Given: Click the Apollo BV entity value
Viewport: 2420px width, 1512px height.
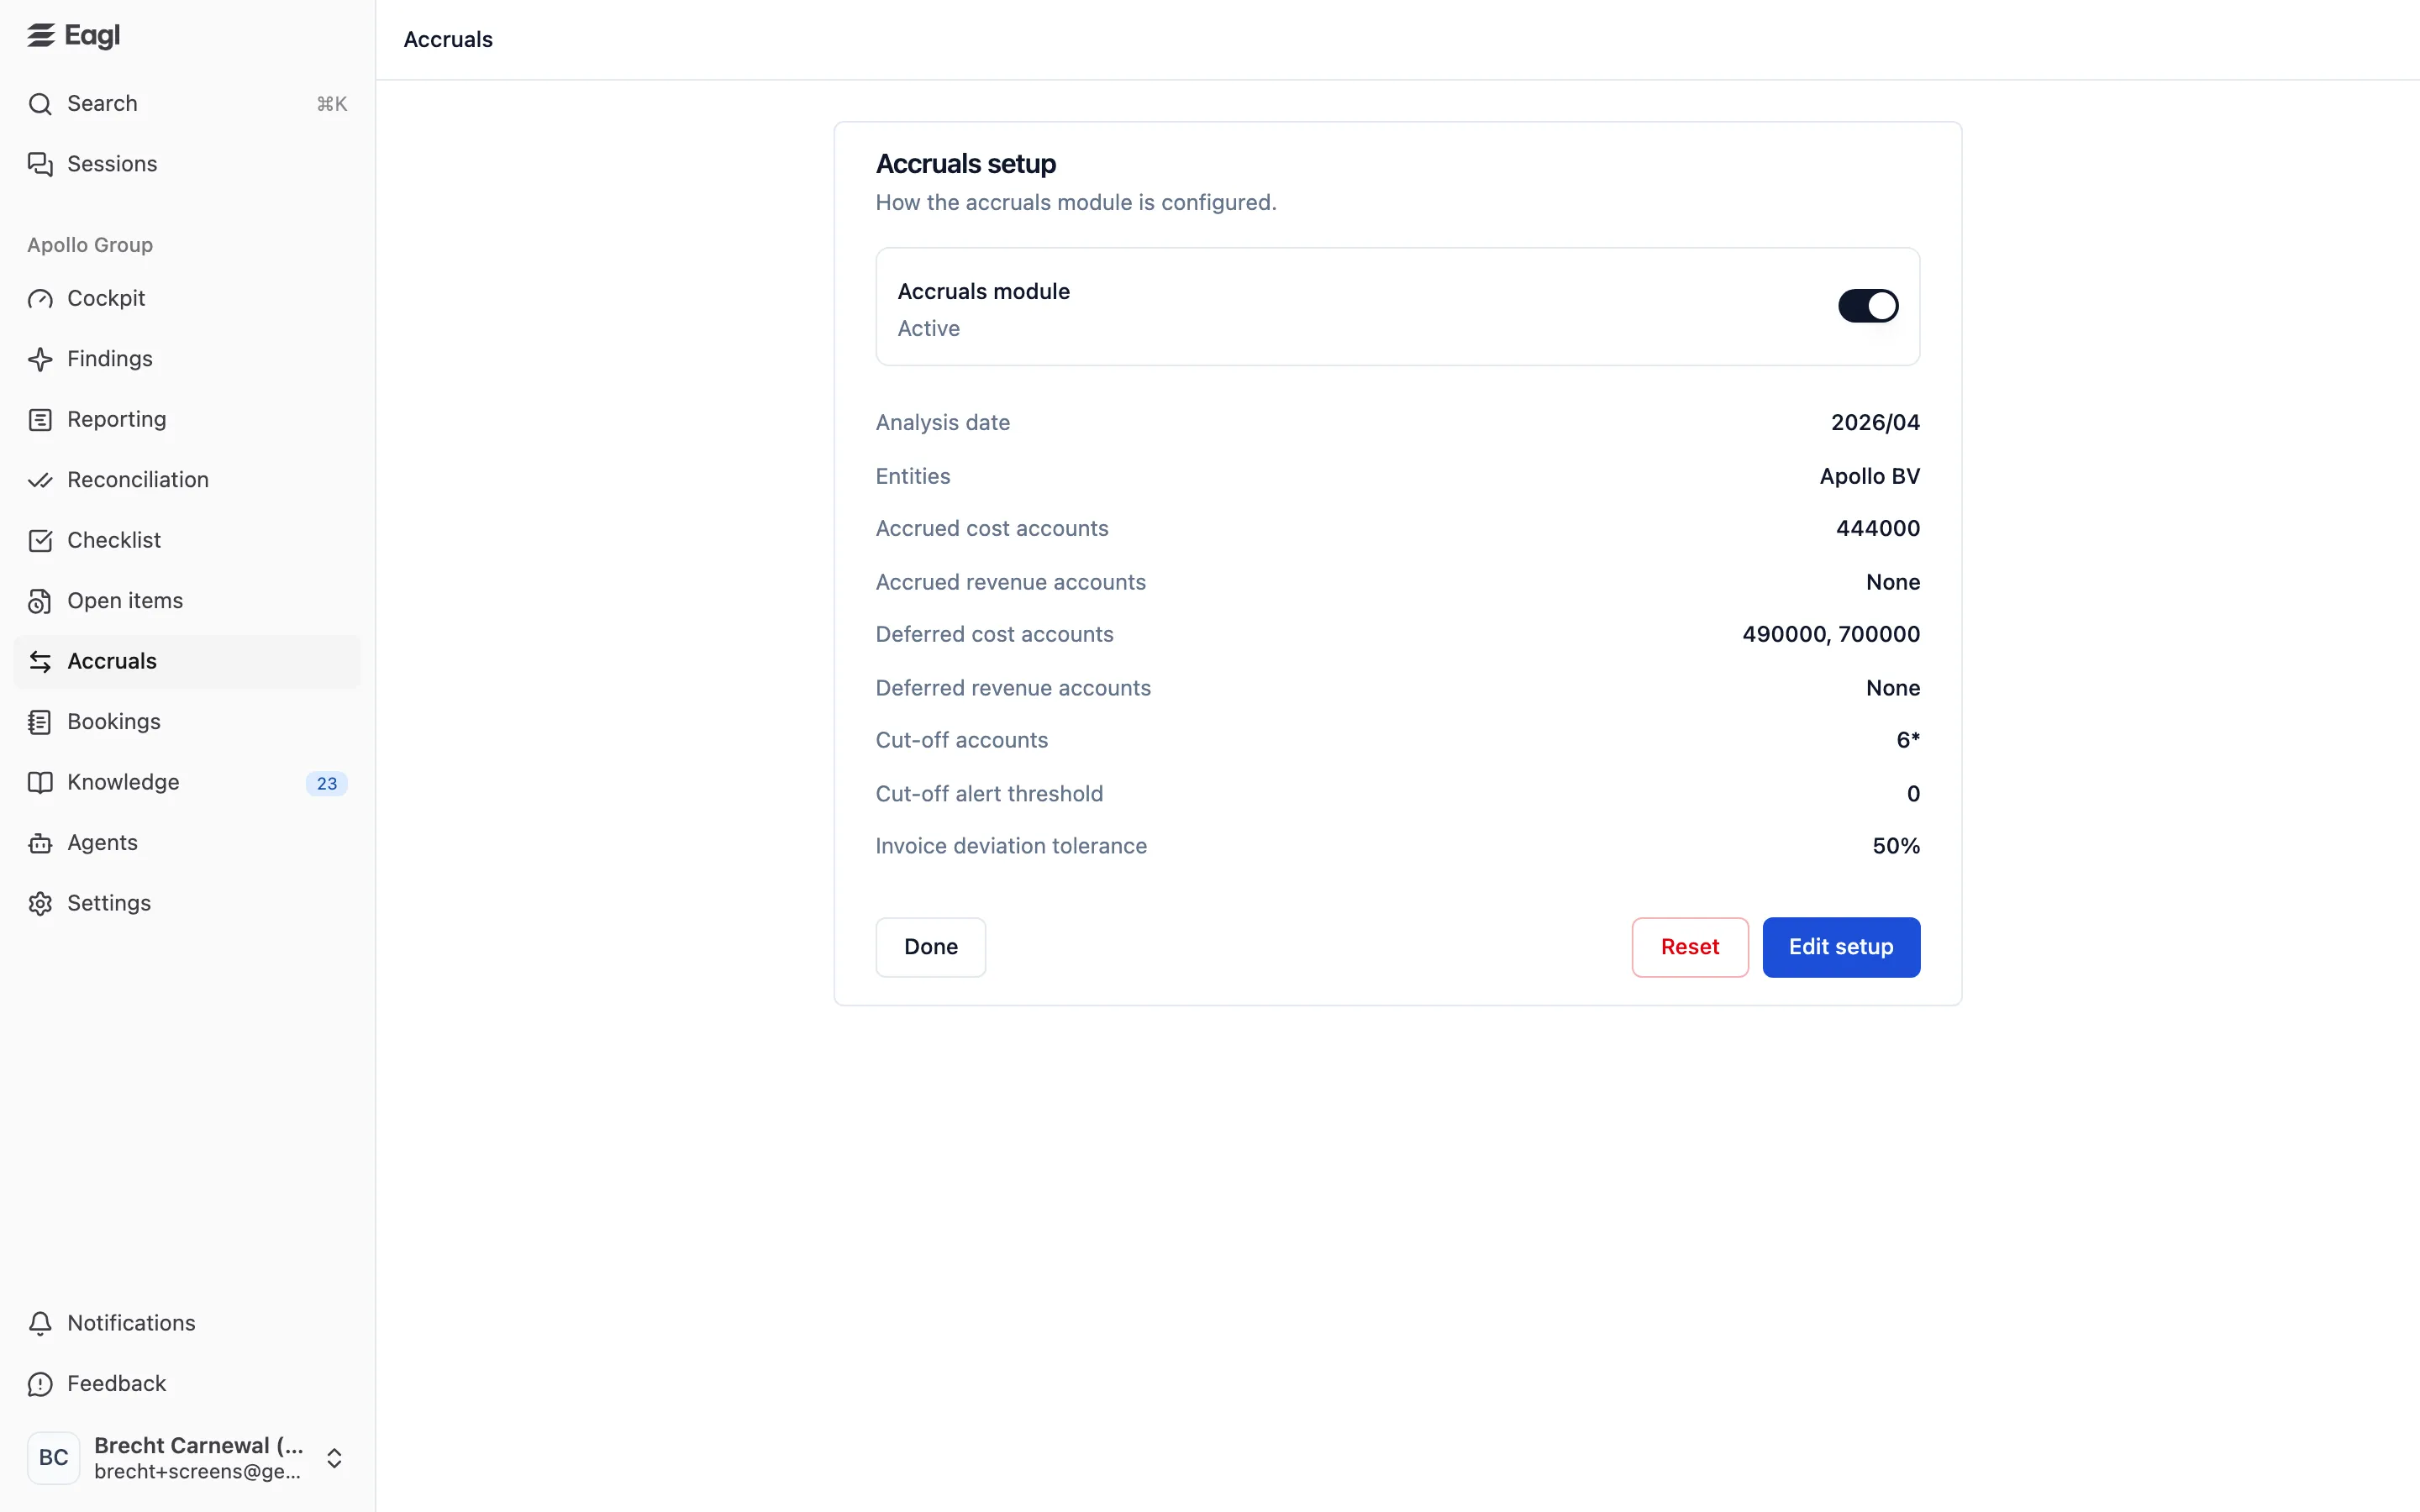Looking at the screenshot, I should tap(1869, 477).
